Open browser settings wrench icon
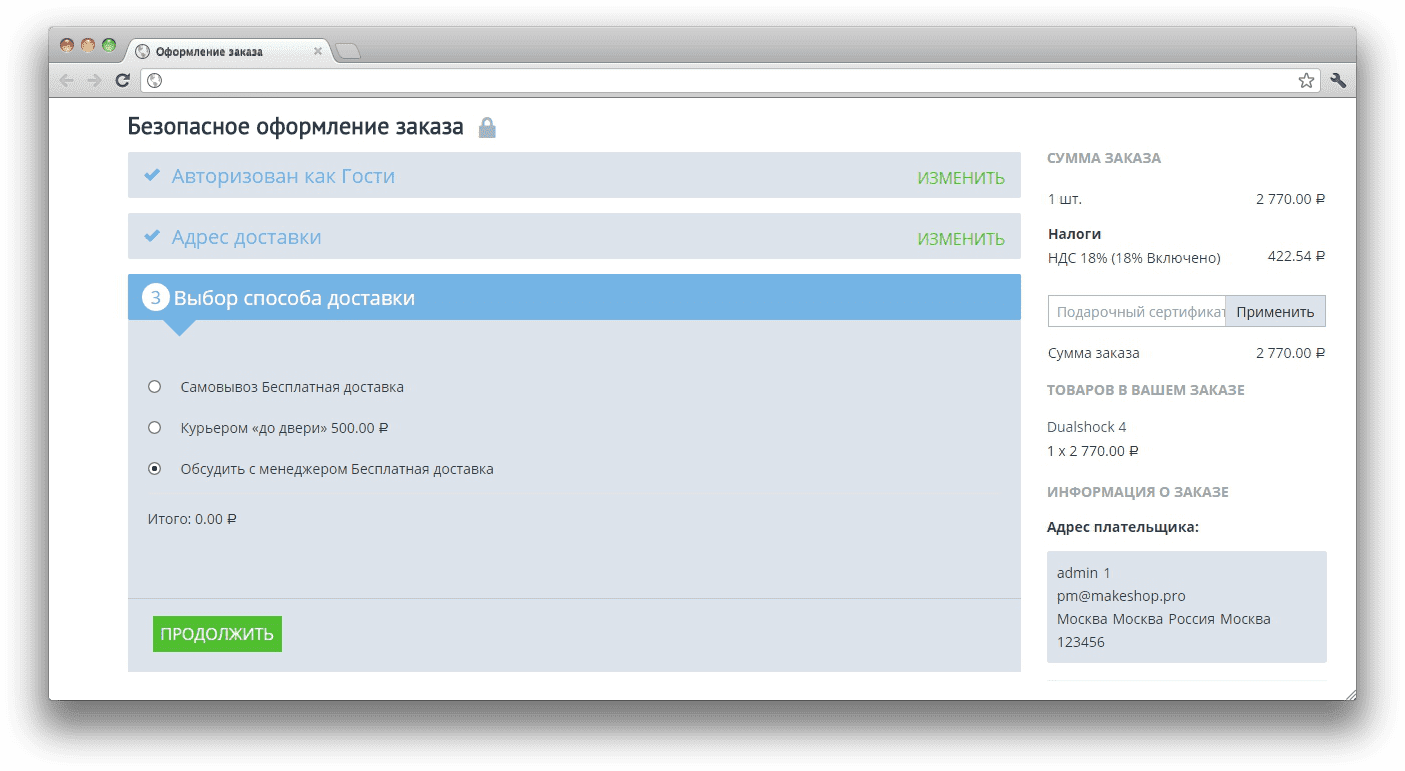This screenshot has width=1405, height=771. tap(1338, 81)
